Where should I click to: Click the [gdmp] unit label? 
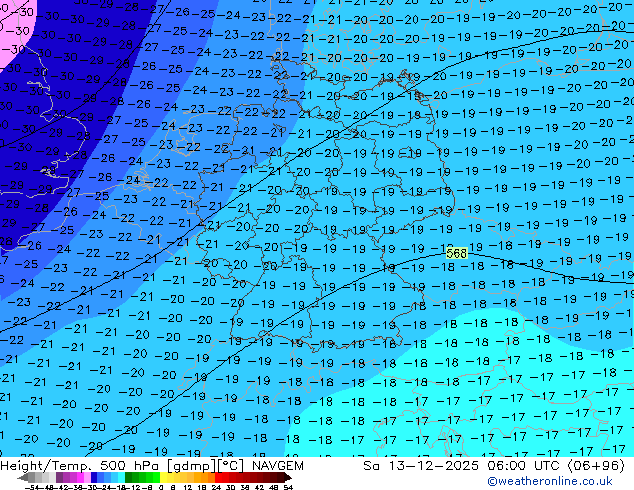(x=190, y=466)
